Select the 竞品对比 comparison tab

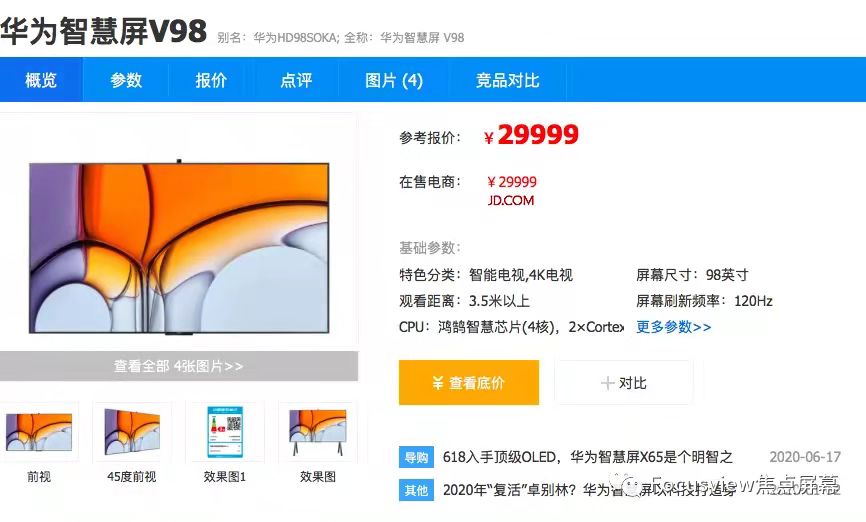(508, 80)
